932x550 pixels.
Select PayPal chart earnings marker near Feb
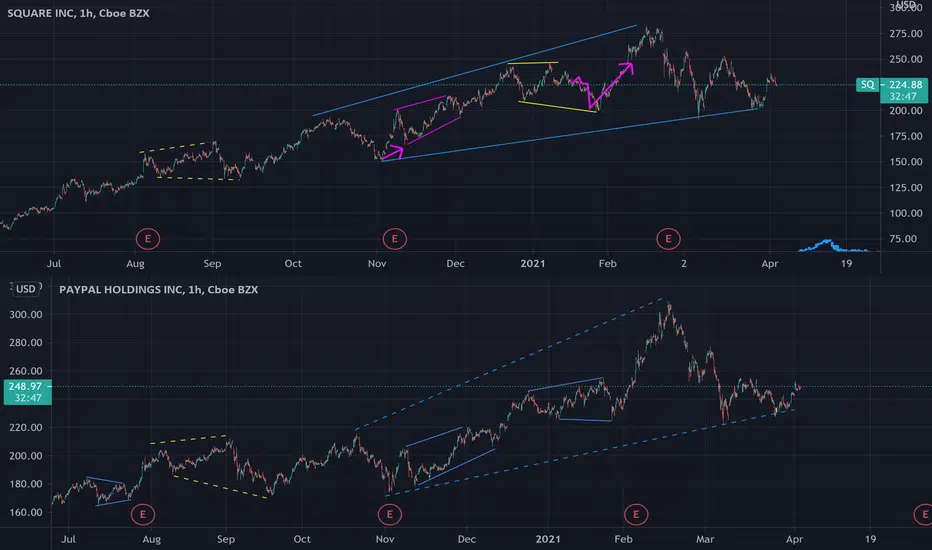click(636, 514)
